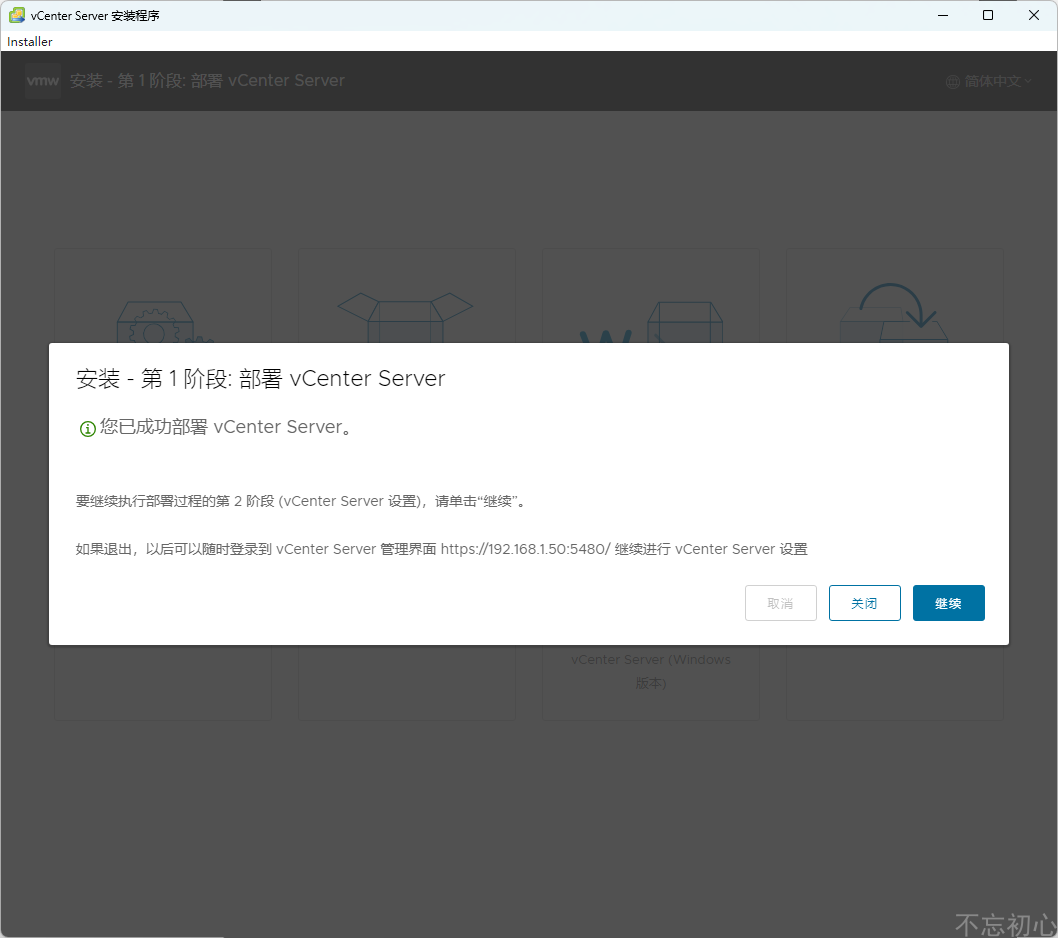
Task: Click the 关闭 close button in dialog
Action: pos(864,603)
